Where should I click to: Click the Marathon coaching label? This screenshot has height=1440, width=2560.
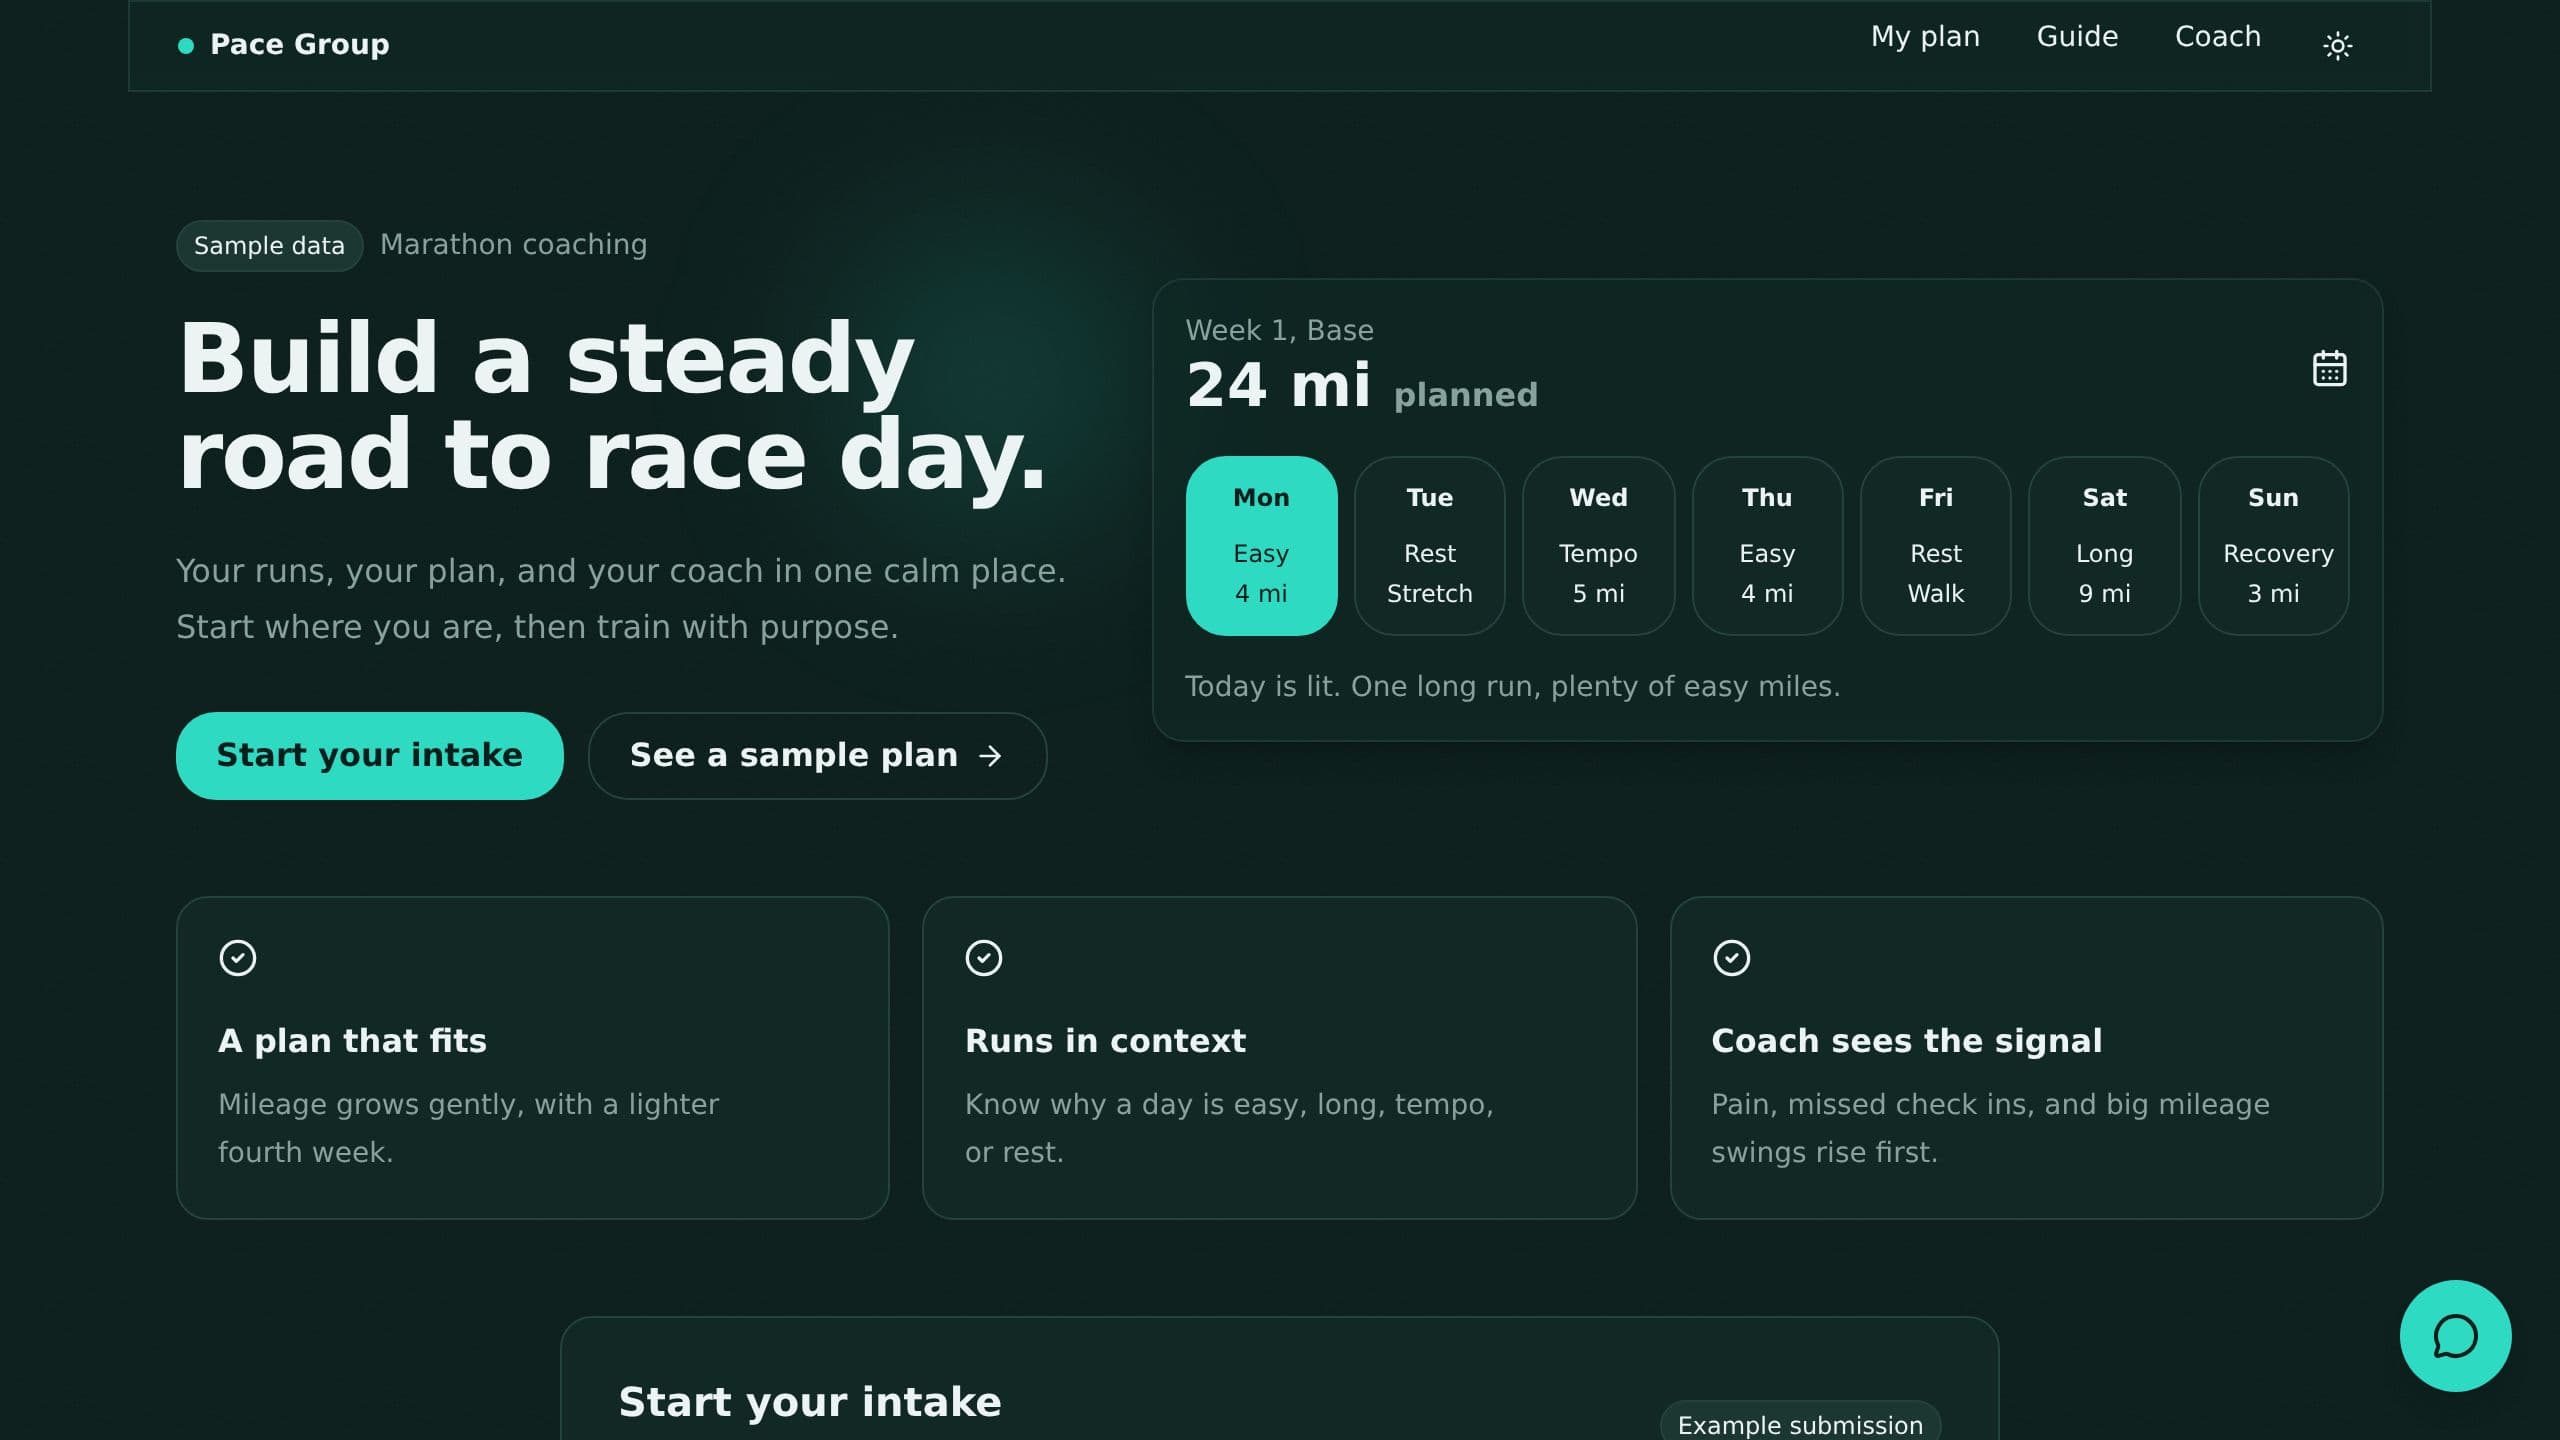(x=514, y=245)
